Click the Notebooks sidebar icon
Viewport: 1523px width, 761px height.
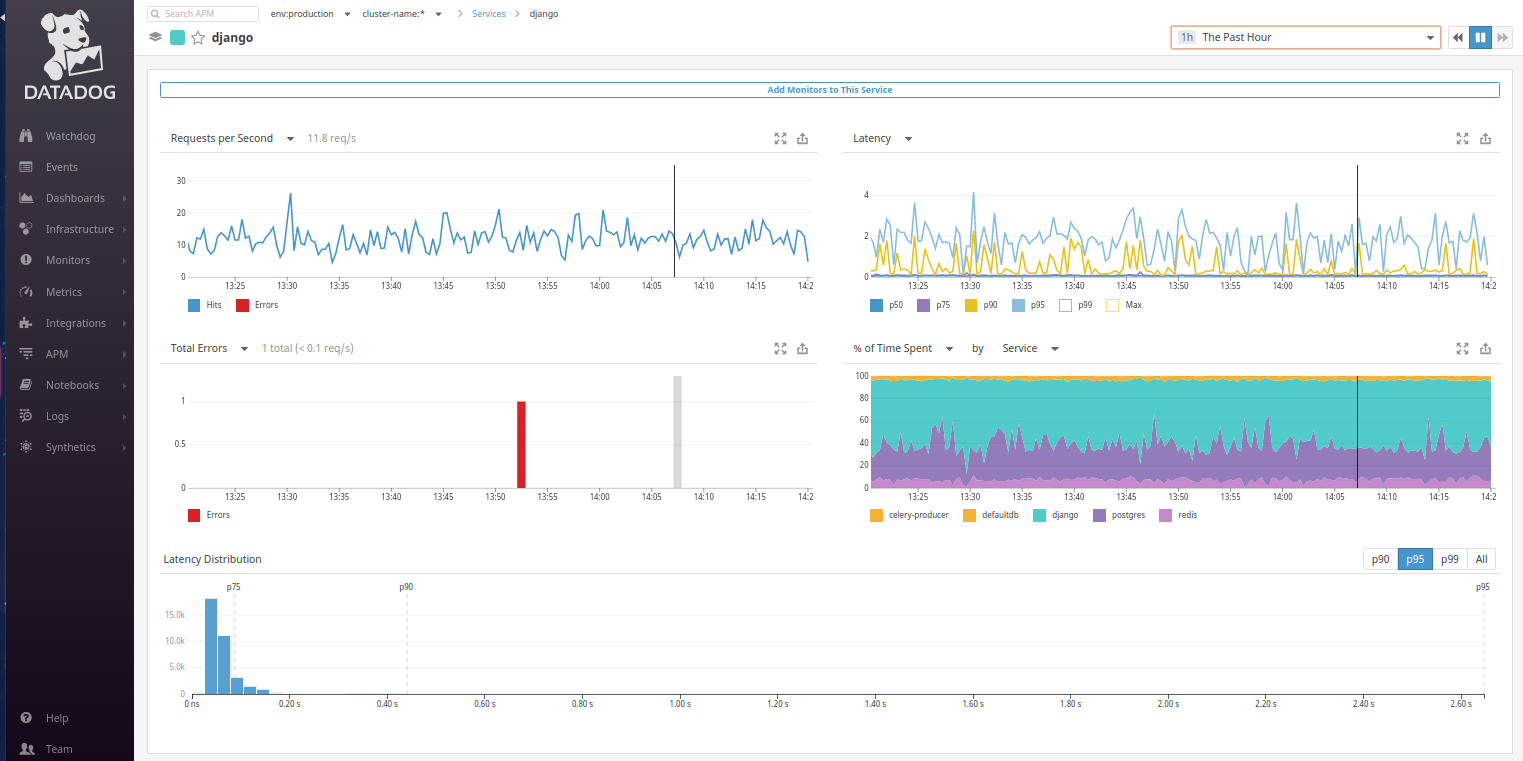26,385
